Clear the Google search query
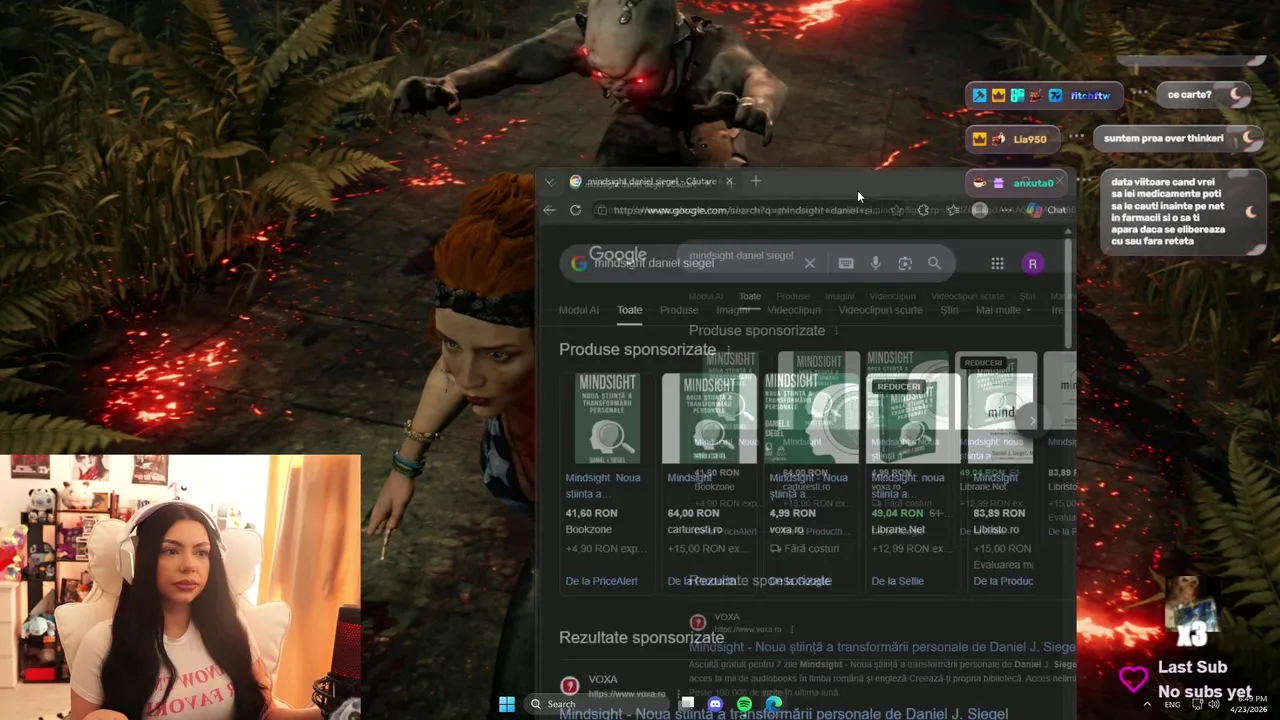 [x=810, y=263]
